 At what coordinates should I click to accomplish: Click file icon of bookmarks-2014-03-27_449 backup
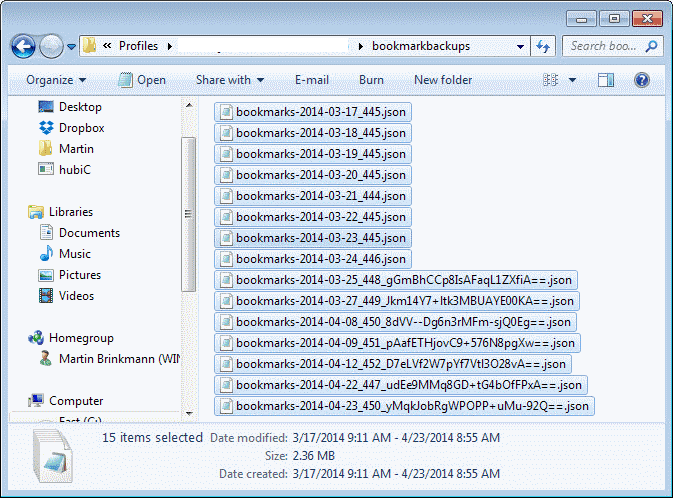(226, 301)
